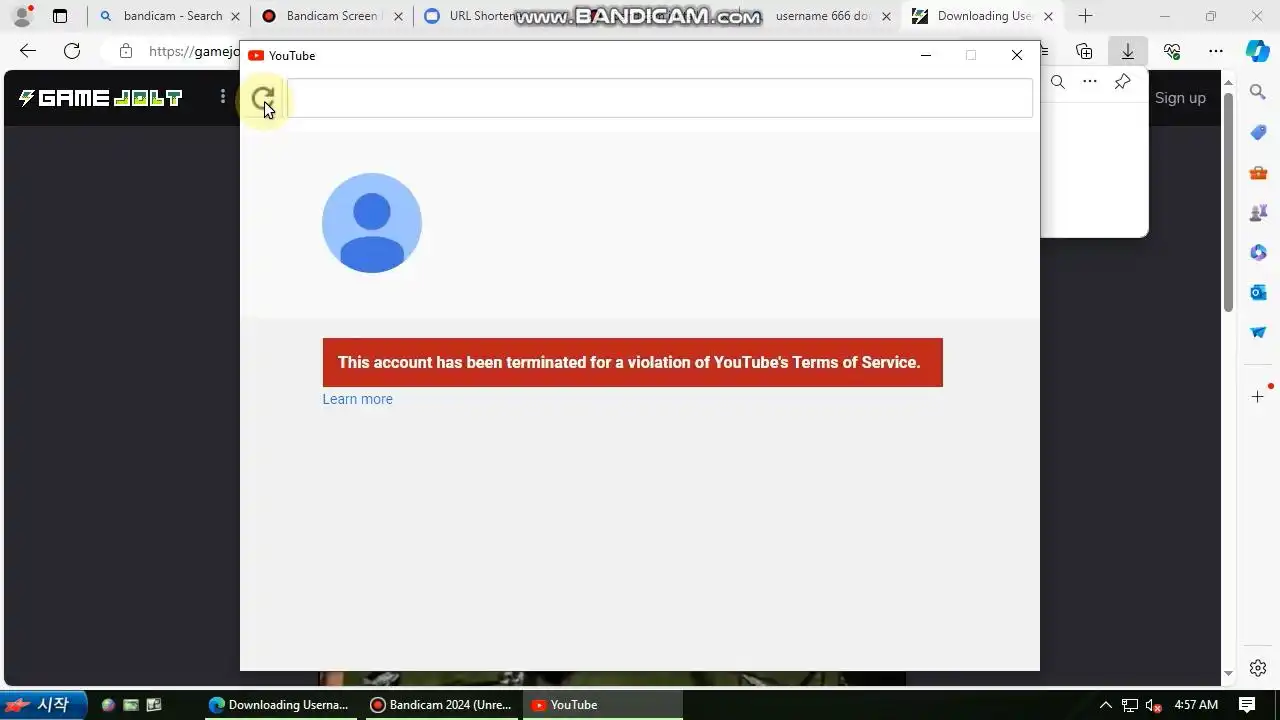Minimize the YouTube popup window
The width and height of the screenshot is (1280, 720).
pyautogui.click(x=926, y=55)
